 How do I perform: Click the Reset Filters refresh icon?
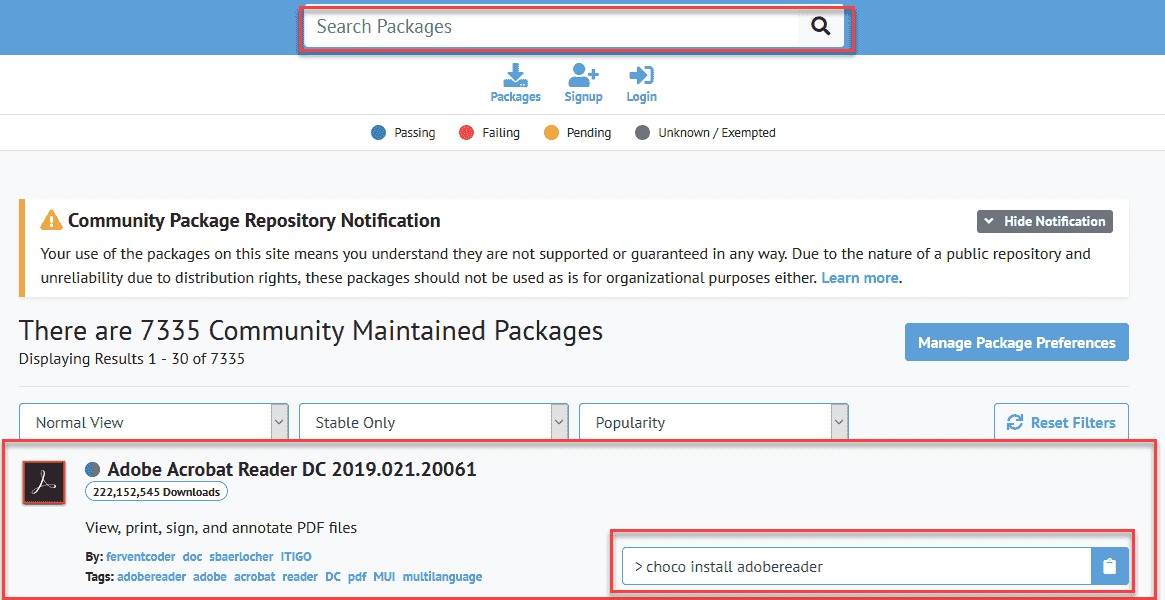click(x=1014, y=423)
